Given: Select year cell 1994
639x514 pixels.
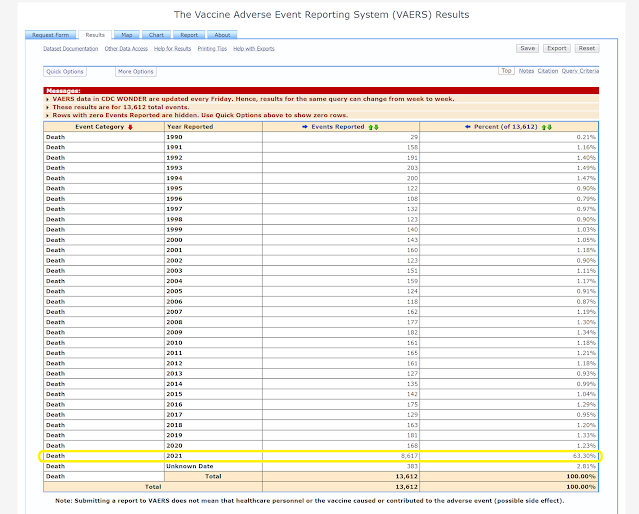Looking at the screenshot, I should click(x=174, y=179).
